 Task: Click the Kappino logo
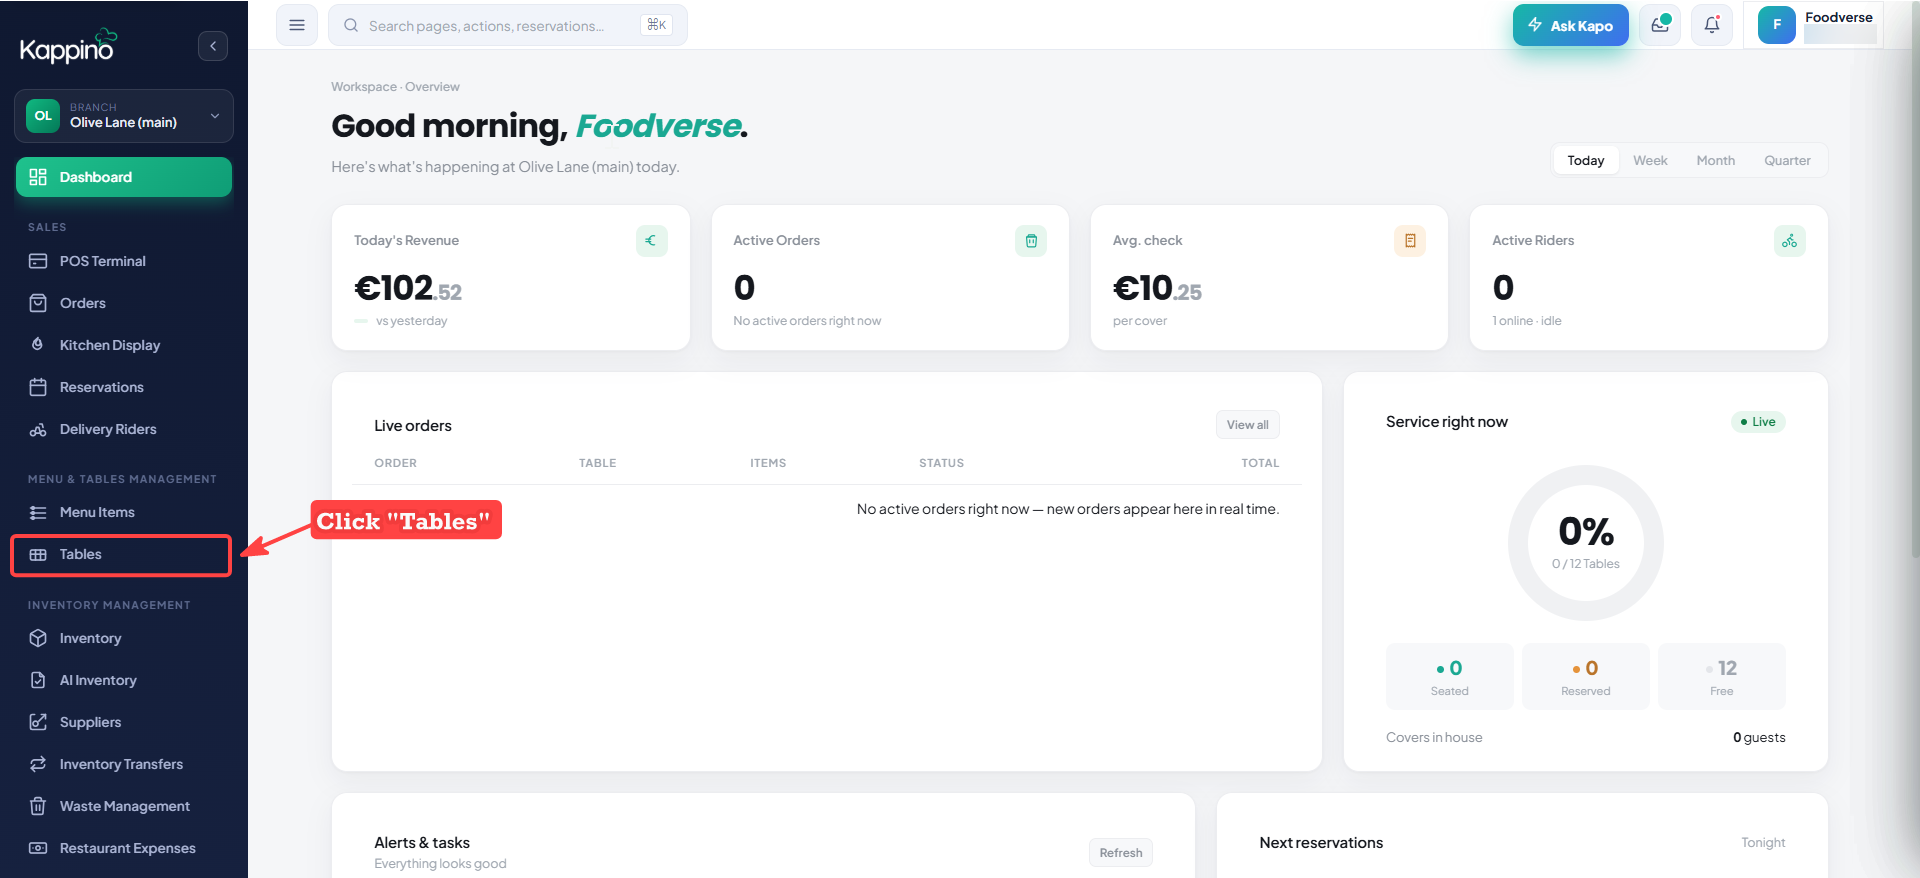point(68,46)
